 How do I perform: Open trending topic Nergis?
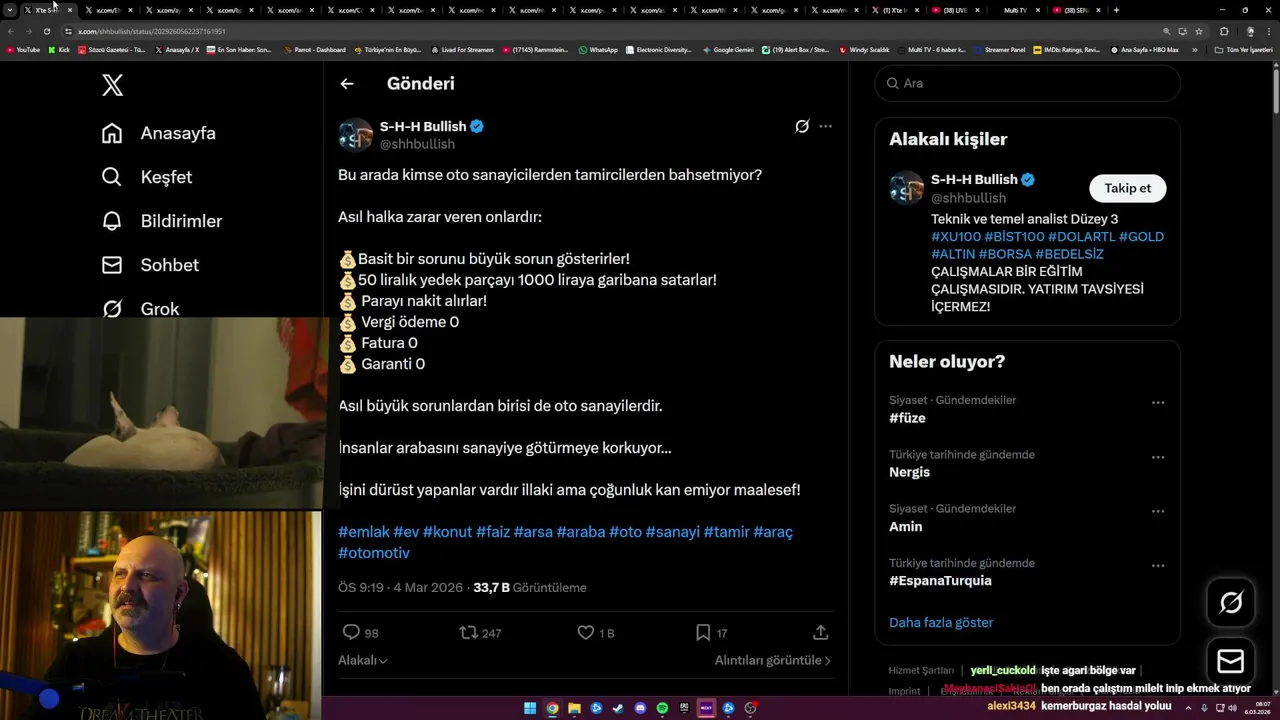tap(909, 472)
